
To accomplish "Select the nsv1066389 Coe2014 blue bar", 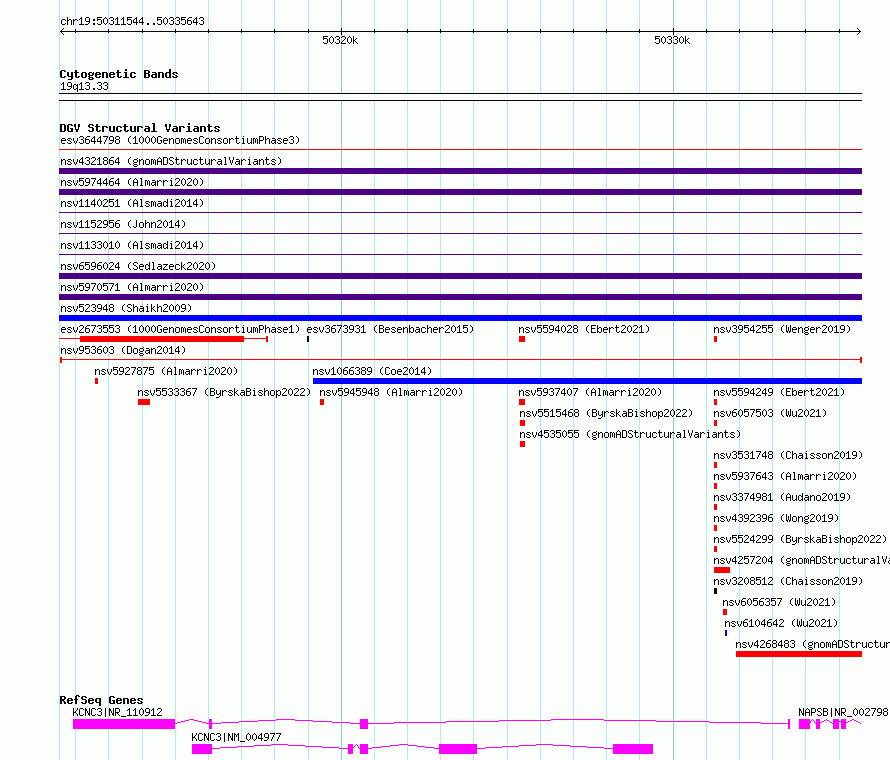I will [587, 381].
